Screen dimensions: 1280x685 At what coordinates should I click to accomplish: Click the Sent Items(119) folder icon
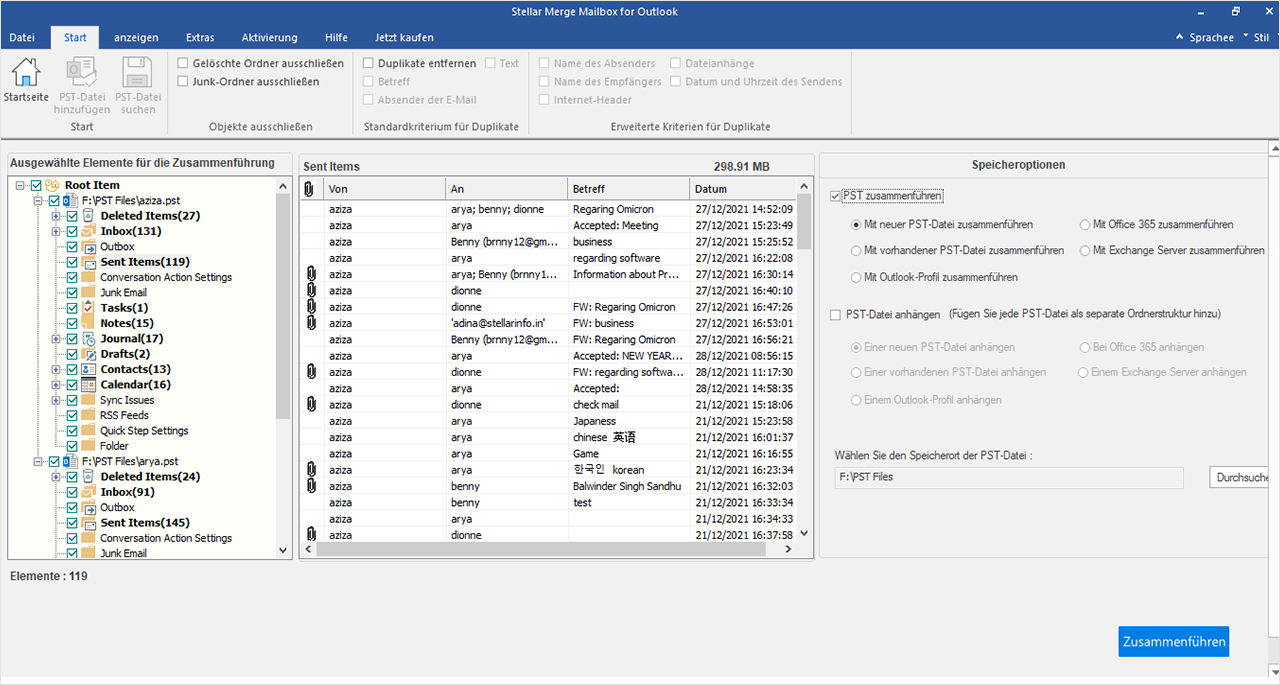[88, 262]
